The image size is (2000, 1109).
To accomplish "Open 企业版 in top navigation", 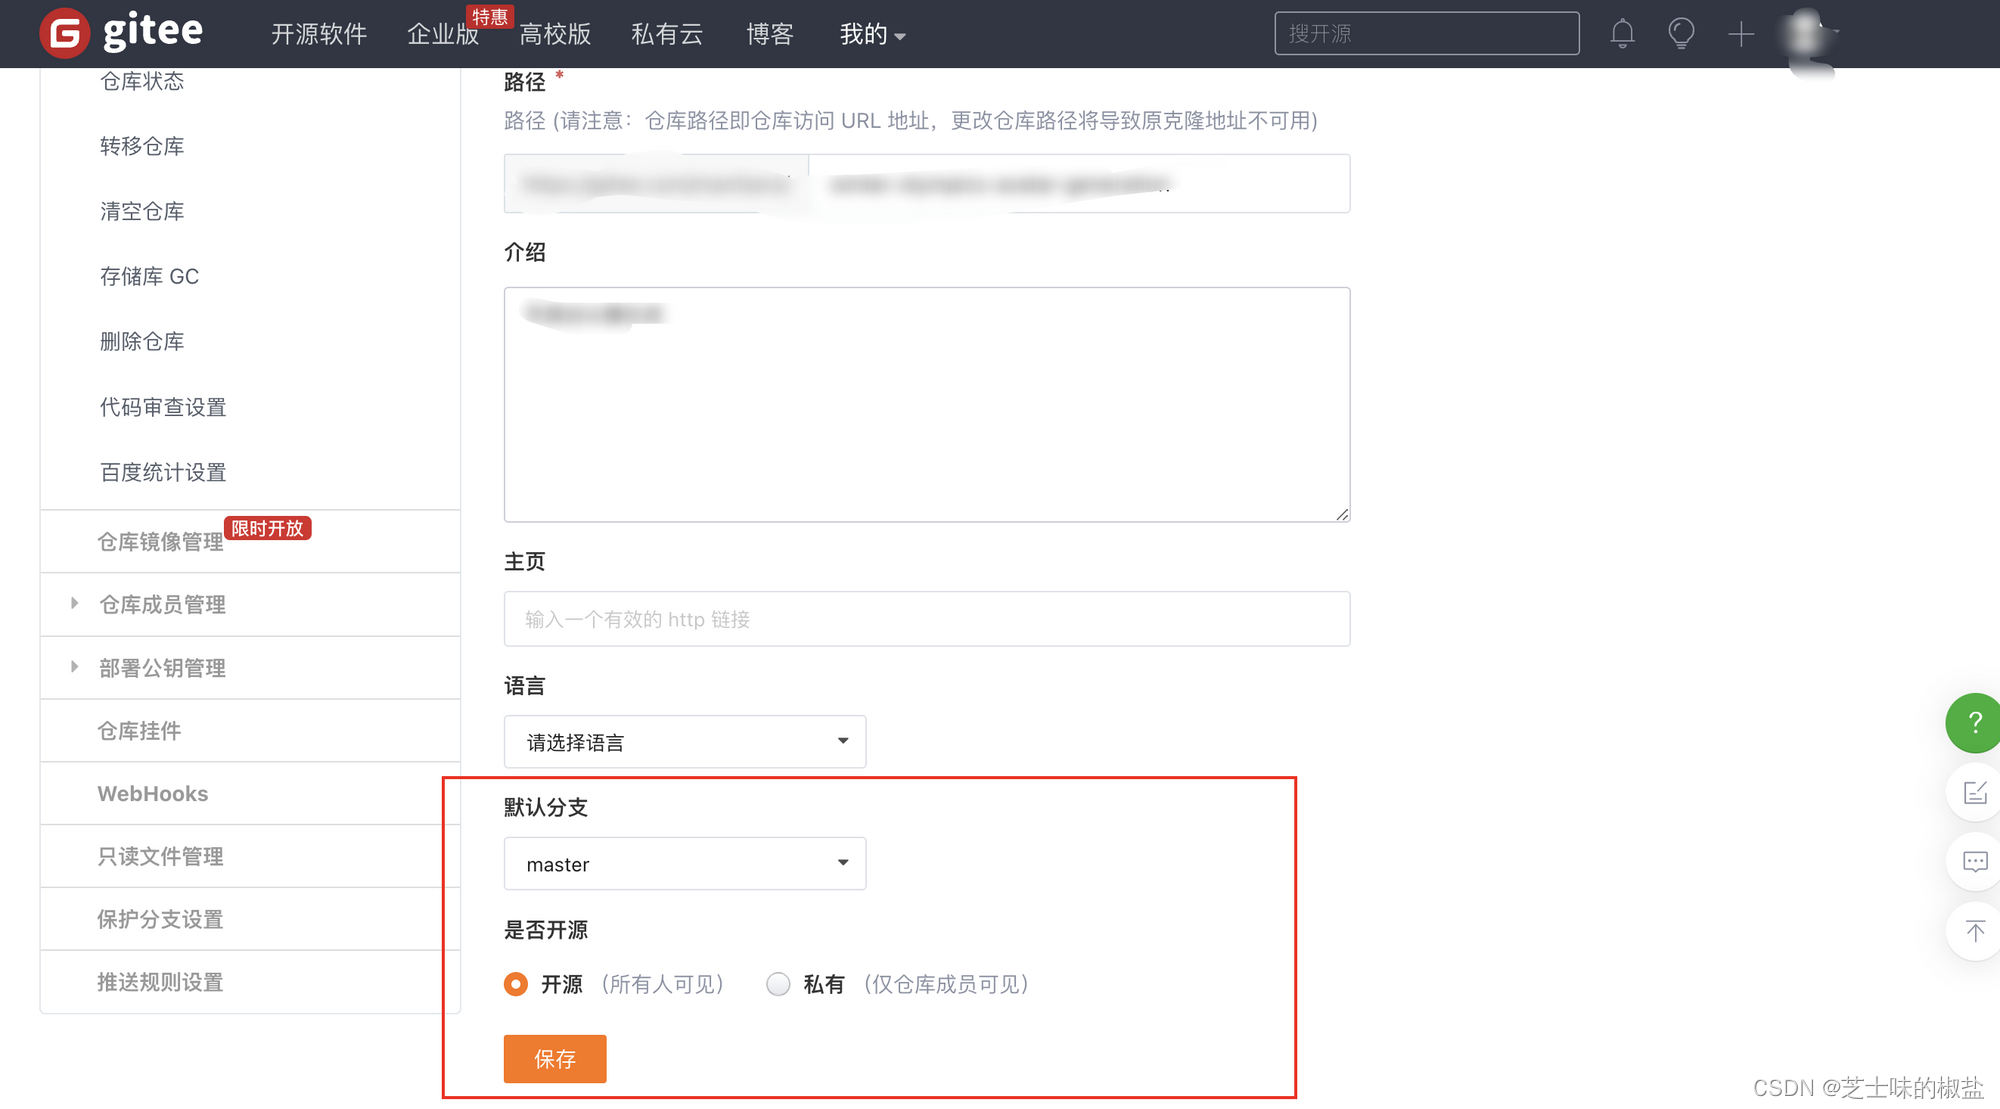I will (x=443, y=34).
